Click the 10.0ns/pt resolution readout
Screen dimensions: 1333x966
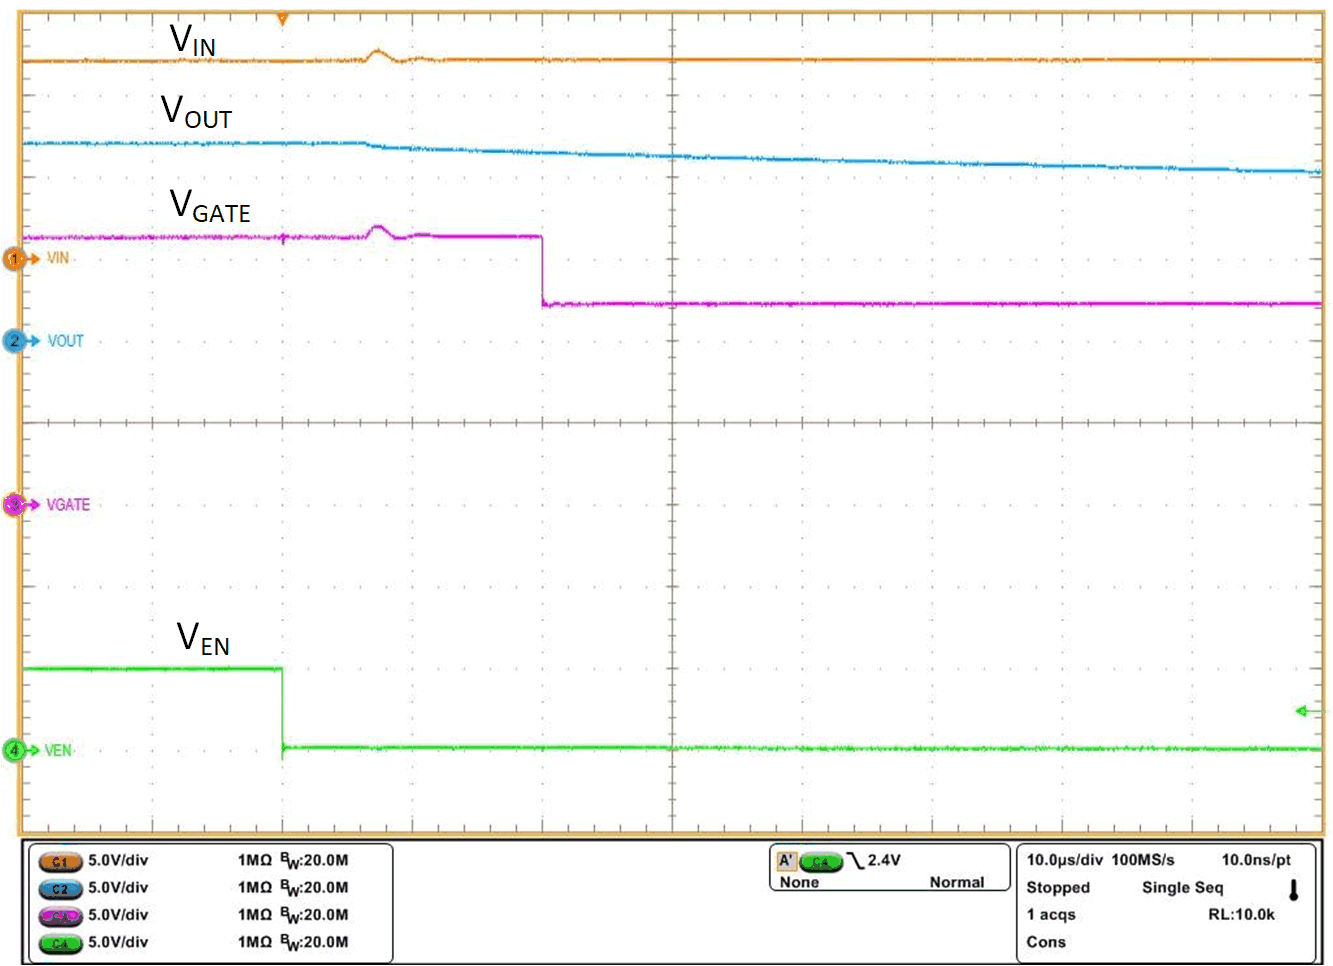[1256, 860]
